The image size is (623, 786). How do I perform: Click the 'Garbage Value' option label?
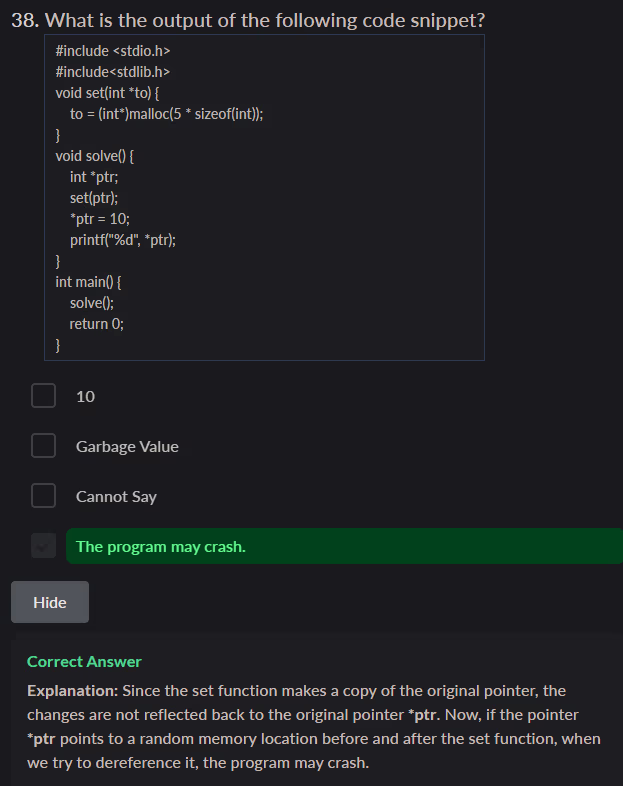[127, 447]
